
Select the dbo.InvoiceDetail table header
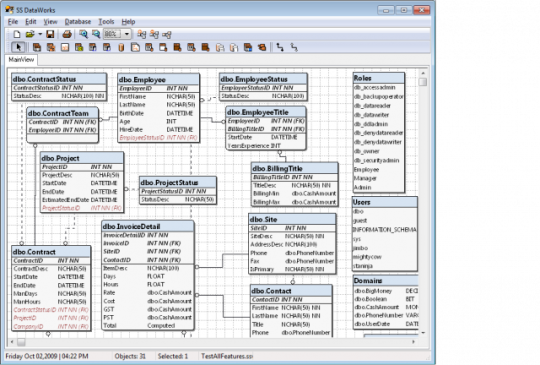coord(148,226)
